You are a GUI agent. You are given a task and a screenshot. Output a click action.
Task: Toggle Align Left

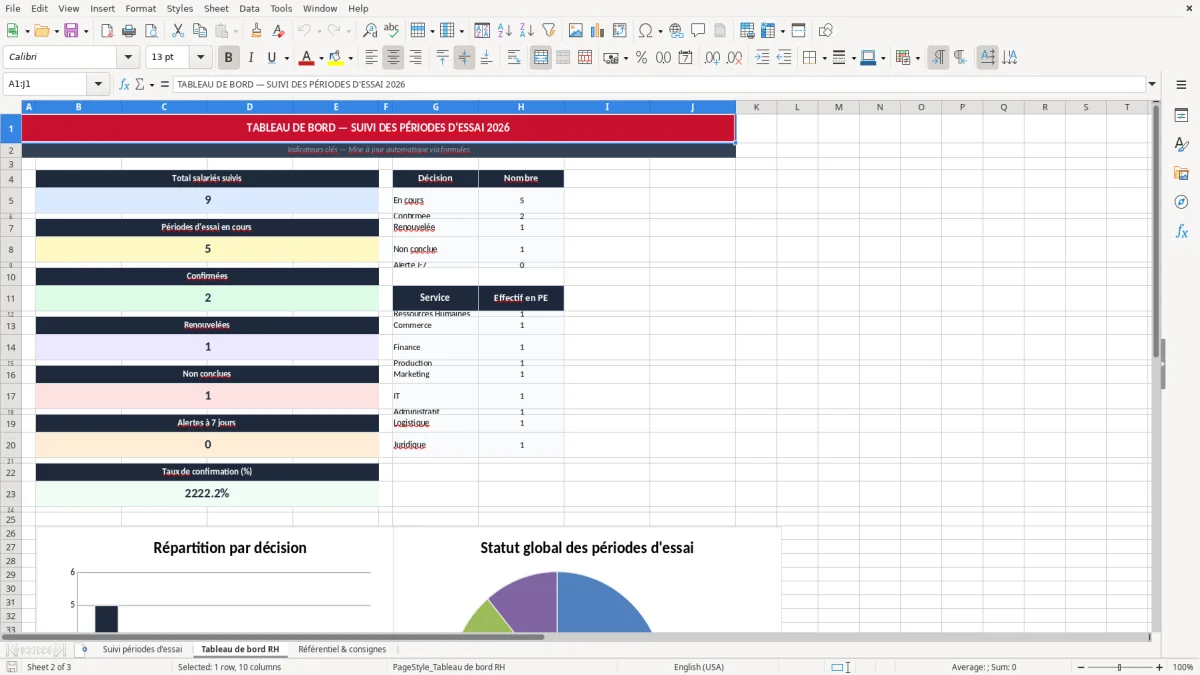(x=371, y=58)
